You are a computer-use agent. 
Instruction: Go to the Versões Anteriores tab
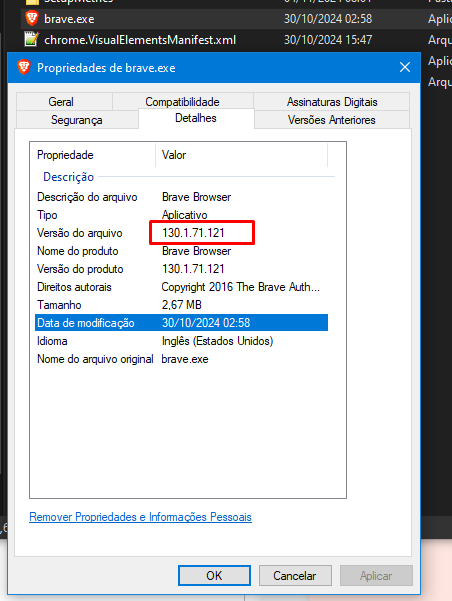[332, 120]
